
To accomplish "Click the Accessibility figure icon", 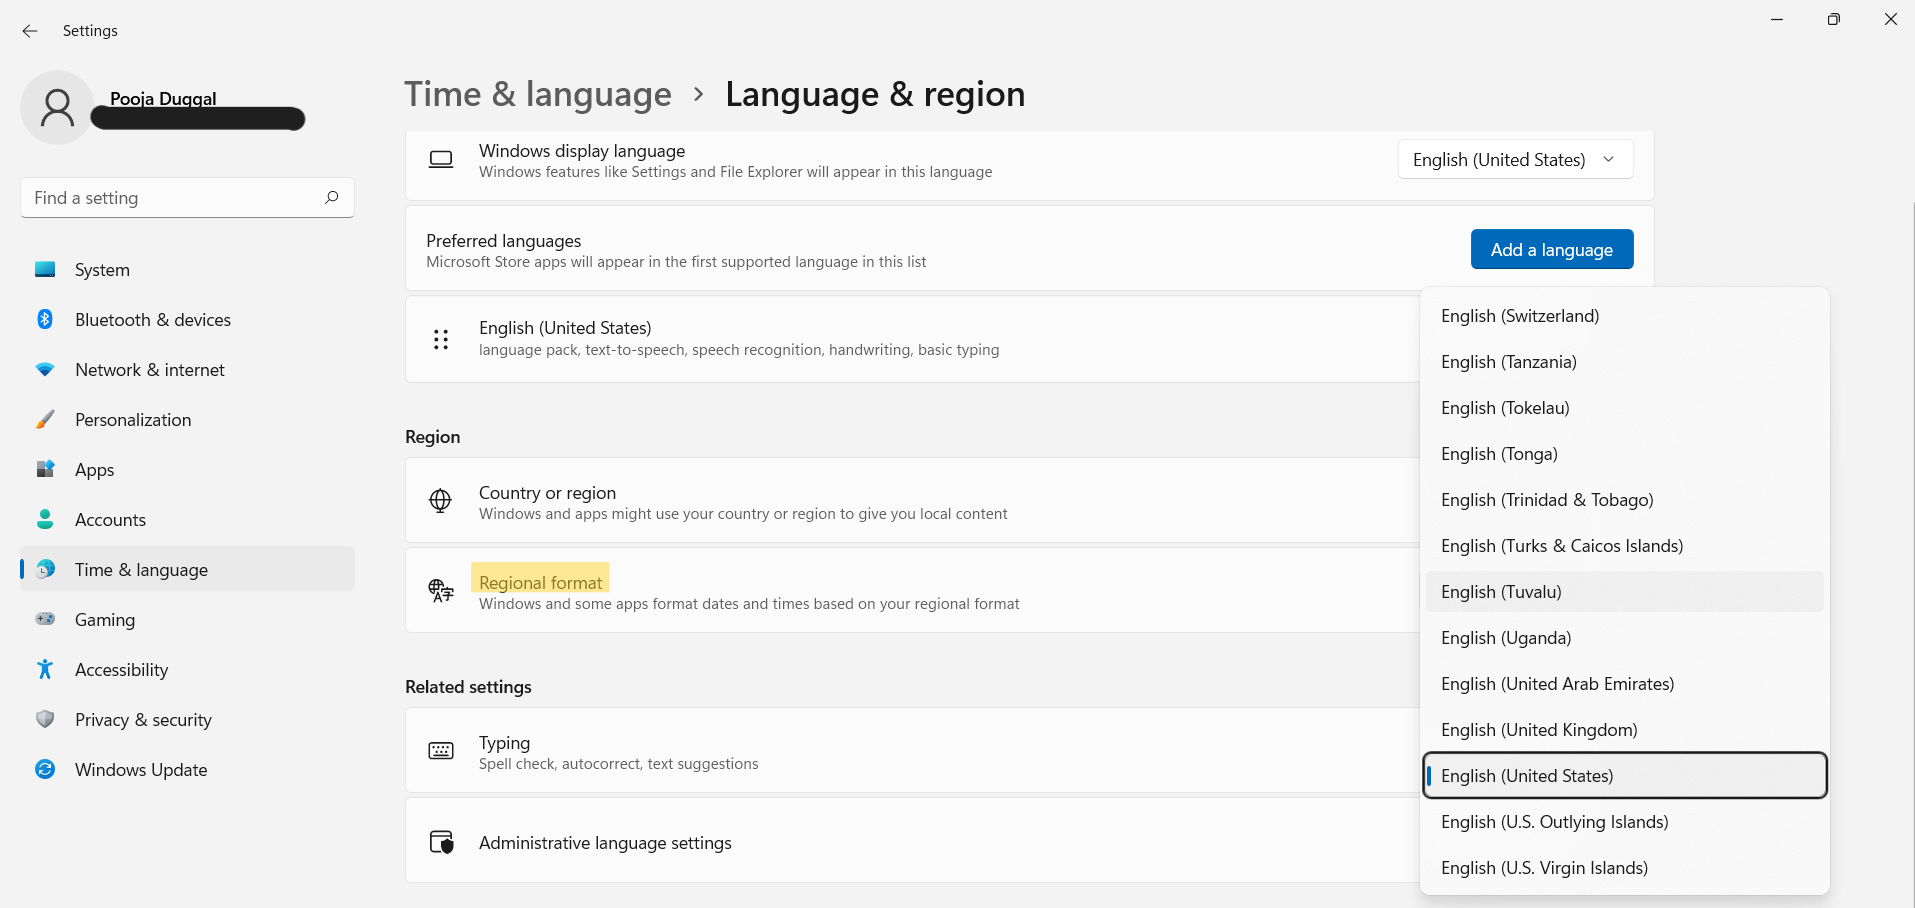I will coord(45,670).
